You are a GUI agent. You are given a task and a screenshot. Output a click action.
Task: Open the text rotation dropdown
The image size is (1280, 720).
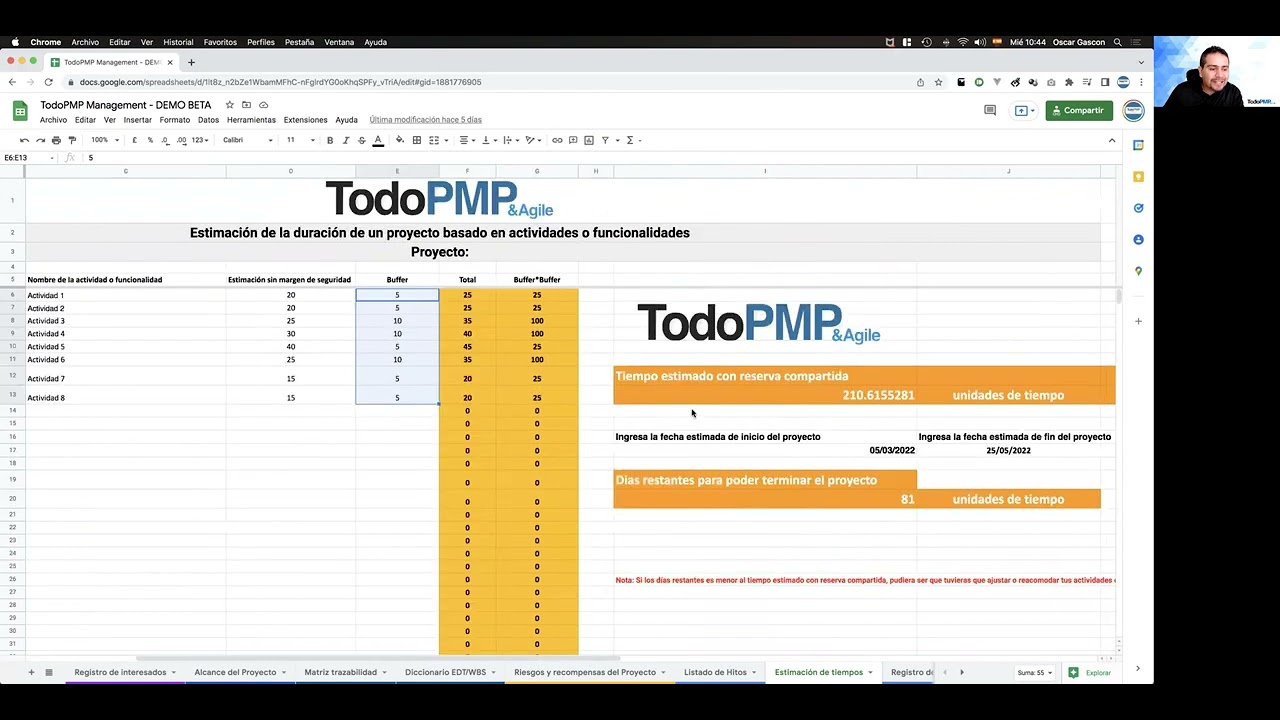pyautogui.click(x=533, y=140)
